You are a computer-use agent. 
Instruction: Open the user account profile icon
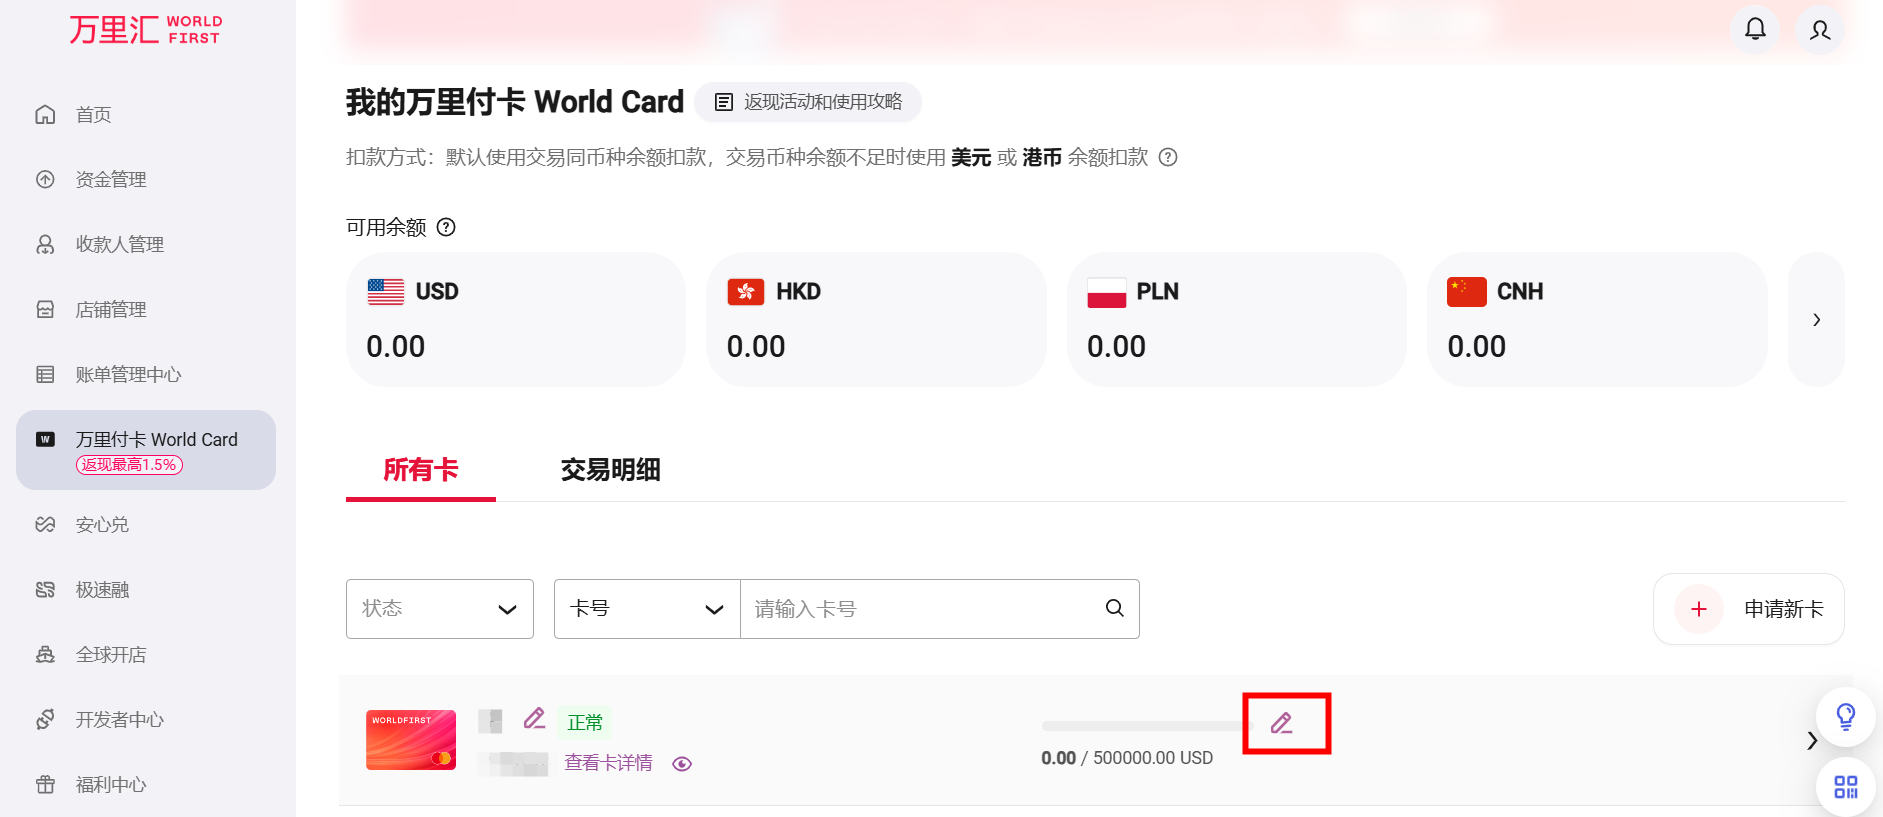[x=1820, y=29]
